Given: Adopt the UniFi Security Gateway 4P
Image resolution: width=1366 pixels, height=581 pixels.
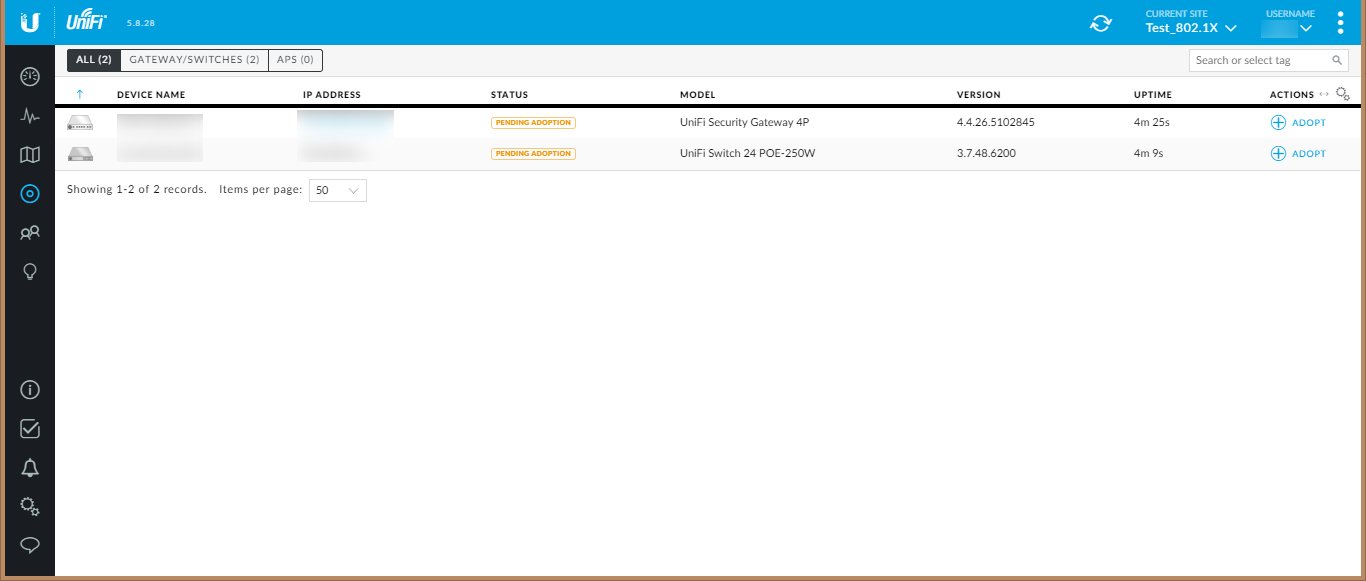Looking at the screenshot, I should click(1298, 122).
